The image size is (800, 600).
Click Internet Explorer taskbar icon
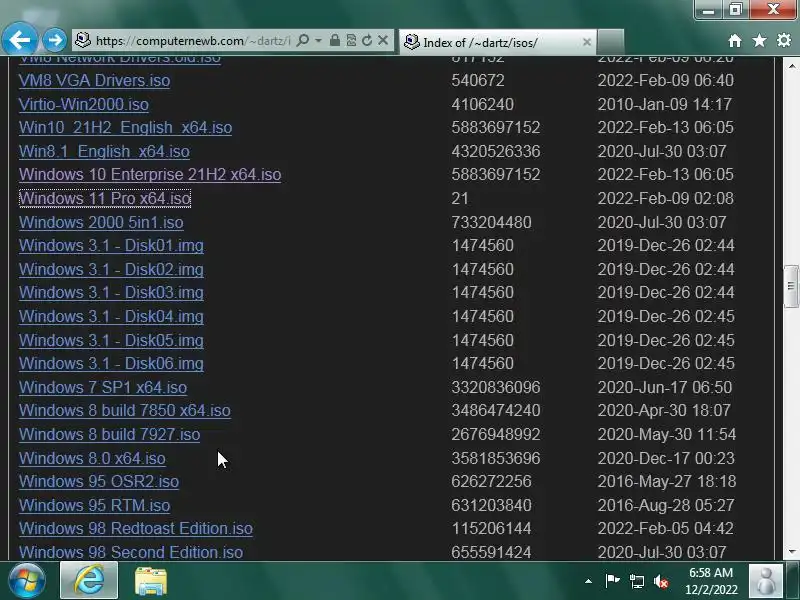click(89, 580)
